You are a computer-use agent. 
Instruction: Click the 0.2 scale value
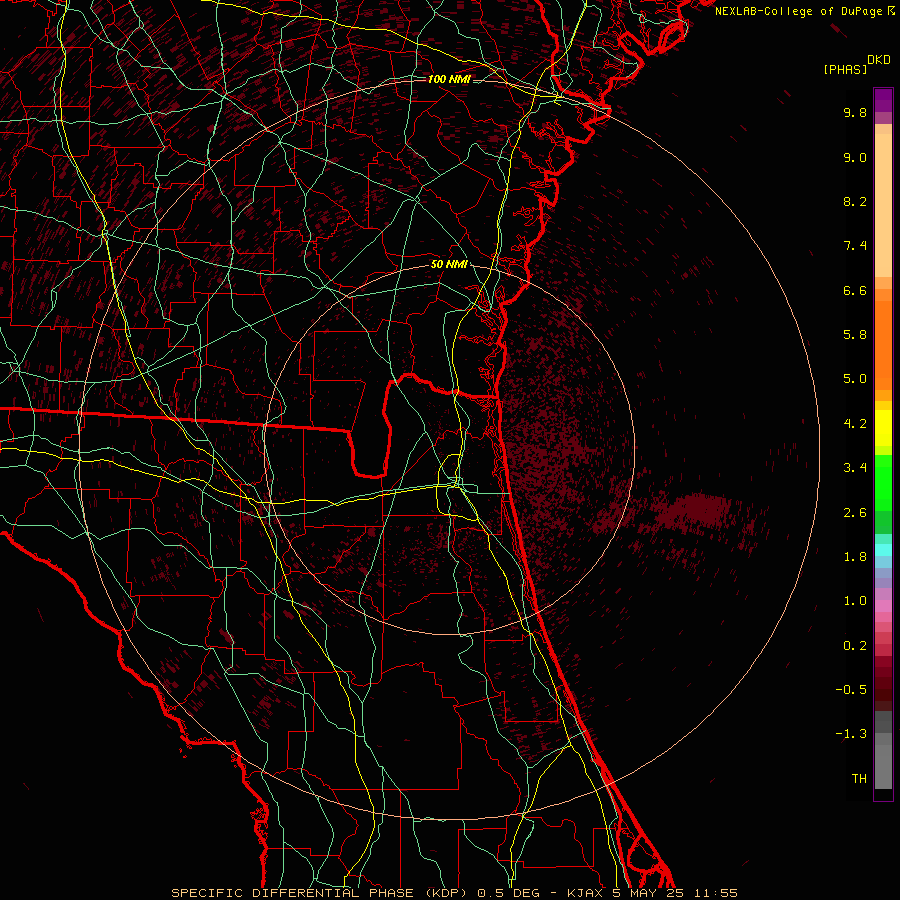855,646
